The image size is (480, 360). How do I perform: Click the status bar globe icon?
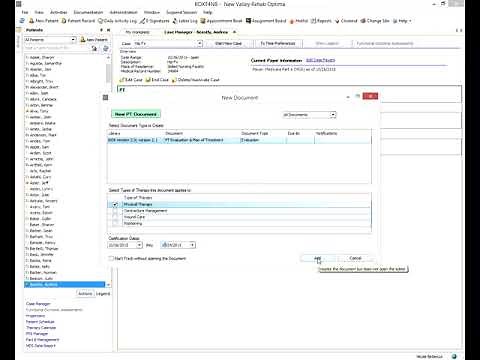point(454,356)
